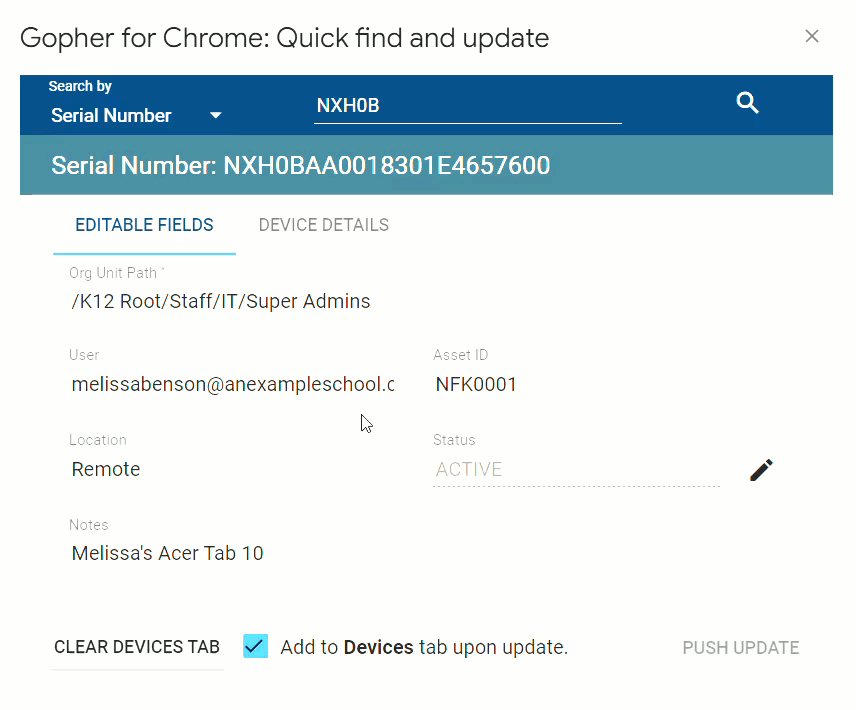Click the search magnifying glass icon
The image size is (856, 710).
(x=747, y=103)
